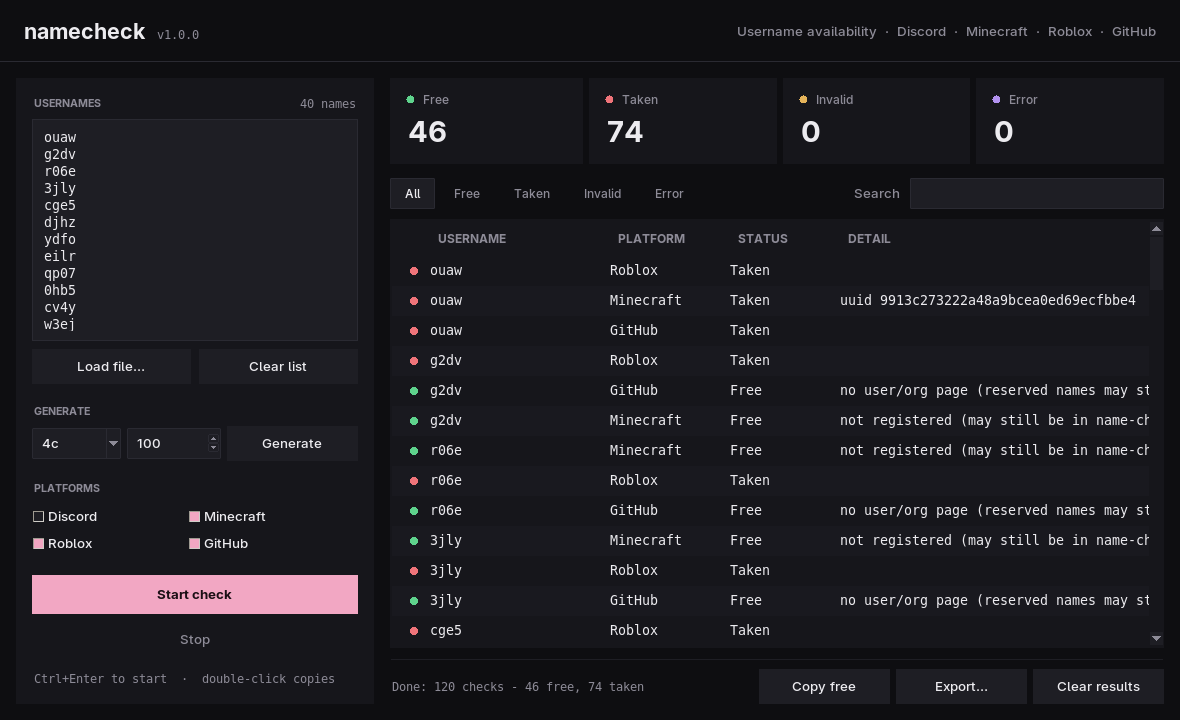Select the 3jly Roblox Taken row
The height and width of the screenshot is (720, 1180).
click(770, 570)
